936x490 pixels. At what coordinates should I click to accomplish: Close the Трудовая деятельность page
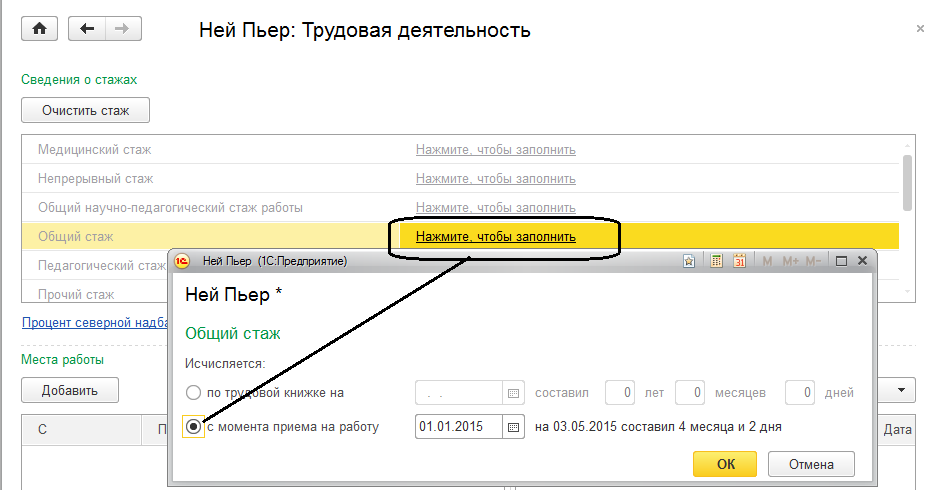tap(920, 28)
